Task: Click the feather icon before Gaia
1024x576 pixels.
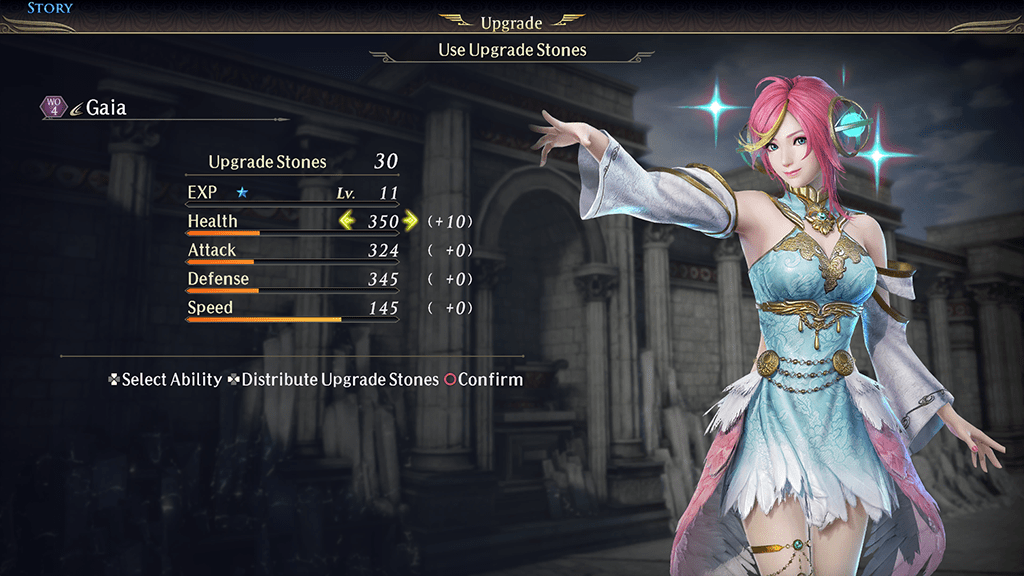Action: point(76,108)
